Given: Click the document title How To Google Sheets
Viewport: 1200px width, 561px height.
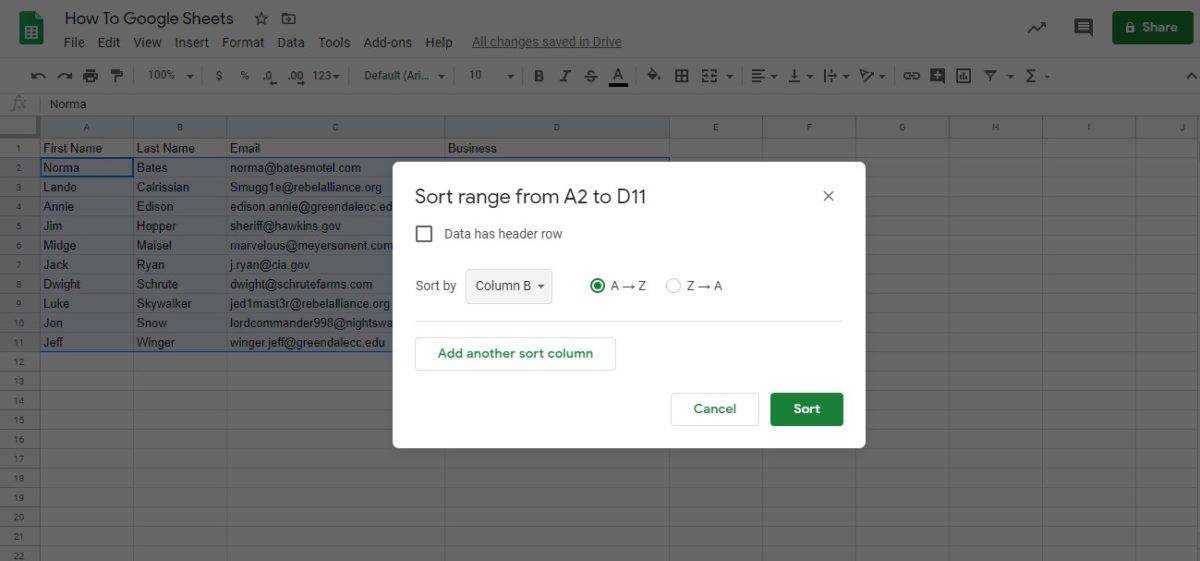Looking at the screenshot, I should (x=149, y=18).
